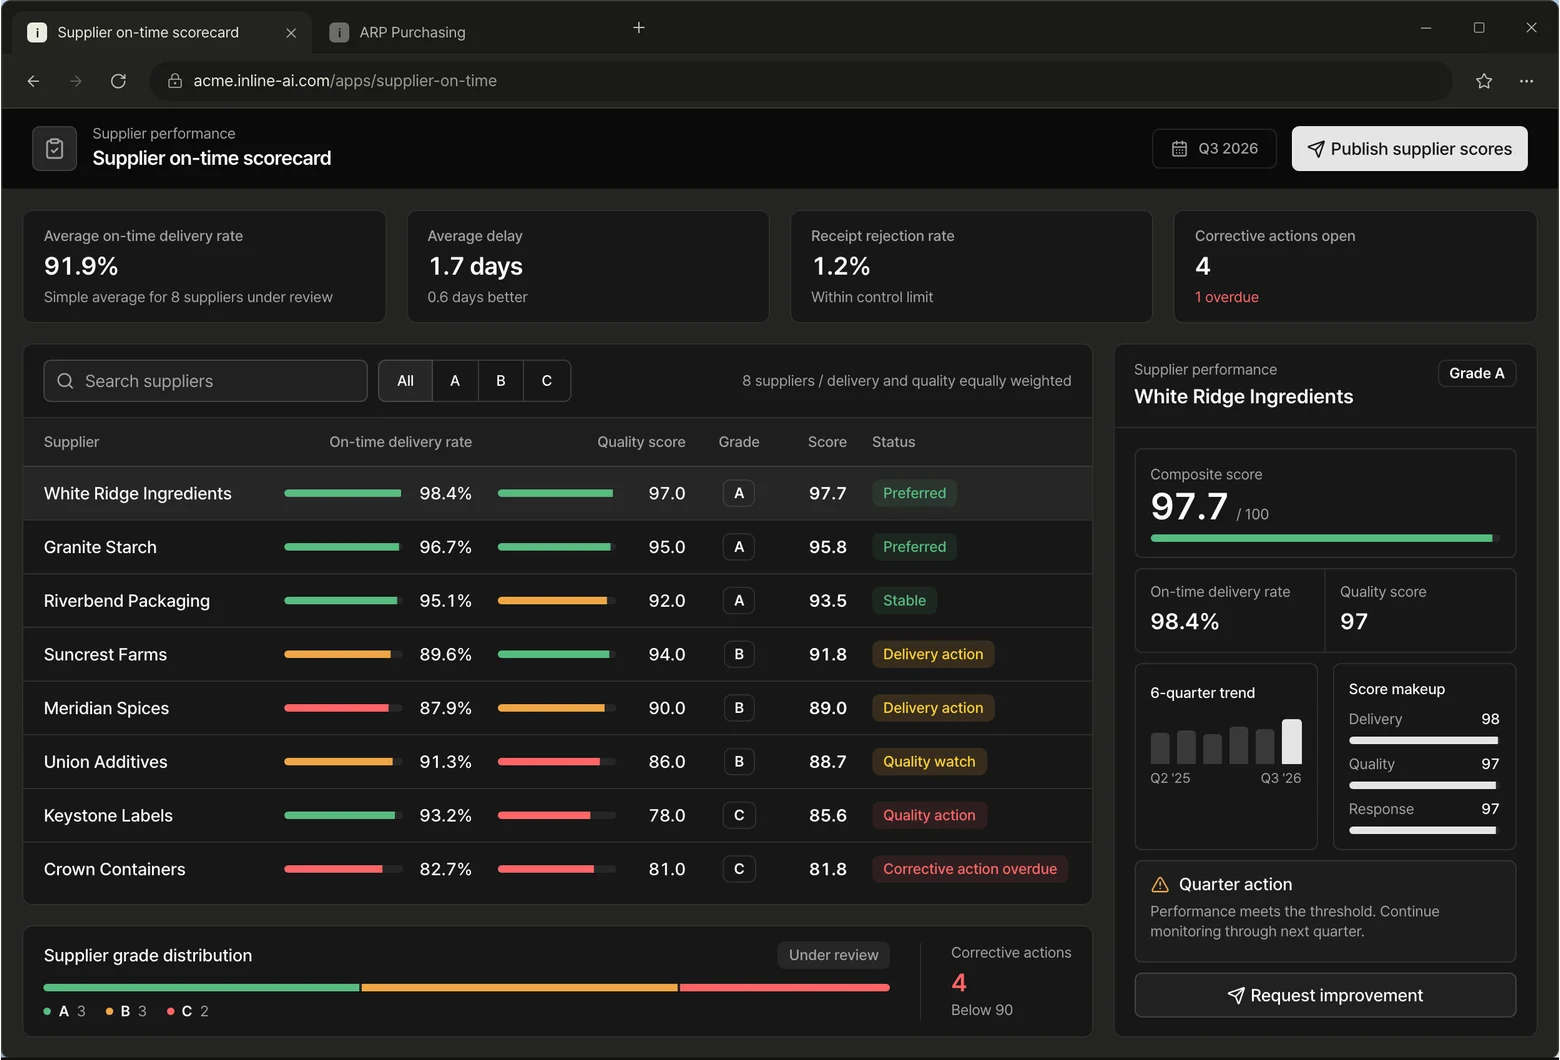Click the Stable status for Riverbend Packaging
The image size is (1560, 1060).
904,601
